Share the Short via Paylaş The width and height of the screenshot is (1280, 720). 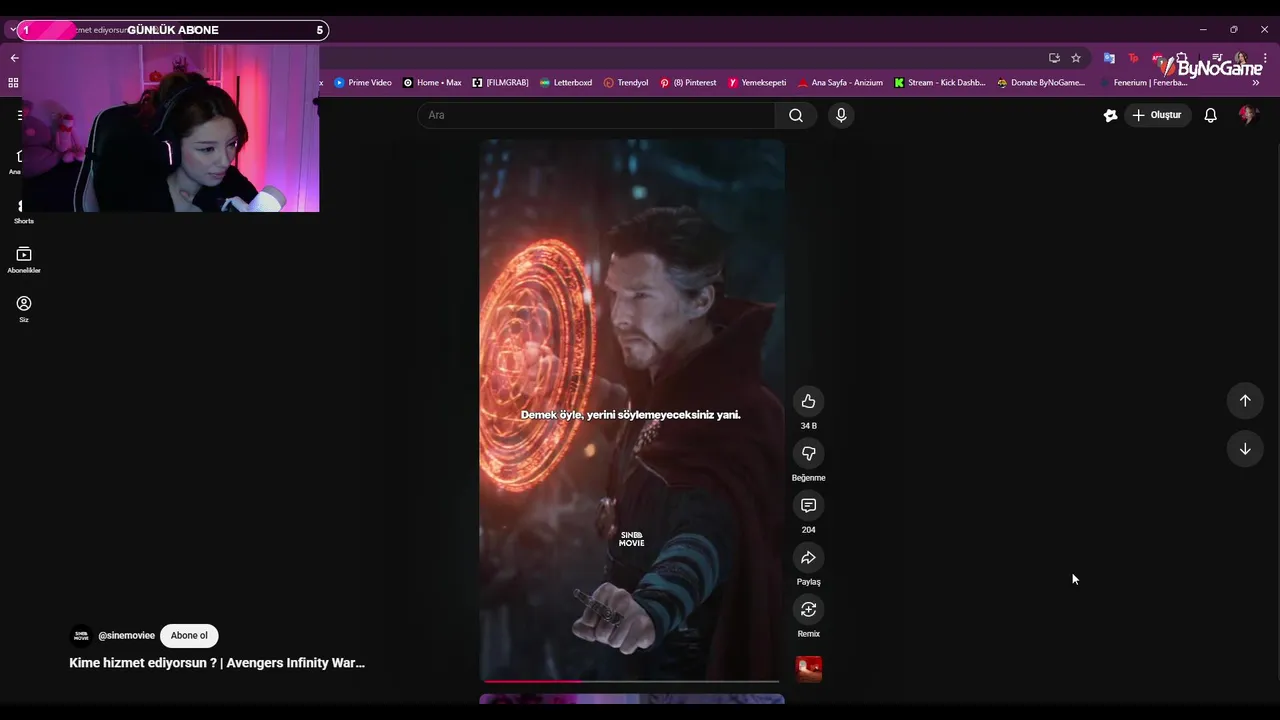808,557
